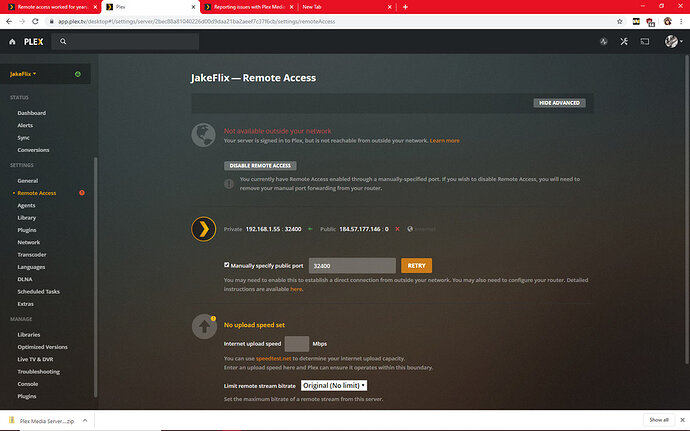Open Extras settings

point(26,304)
